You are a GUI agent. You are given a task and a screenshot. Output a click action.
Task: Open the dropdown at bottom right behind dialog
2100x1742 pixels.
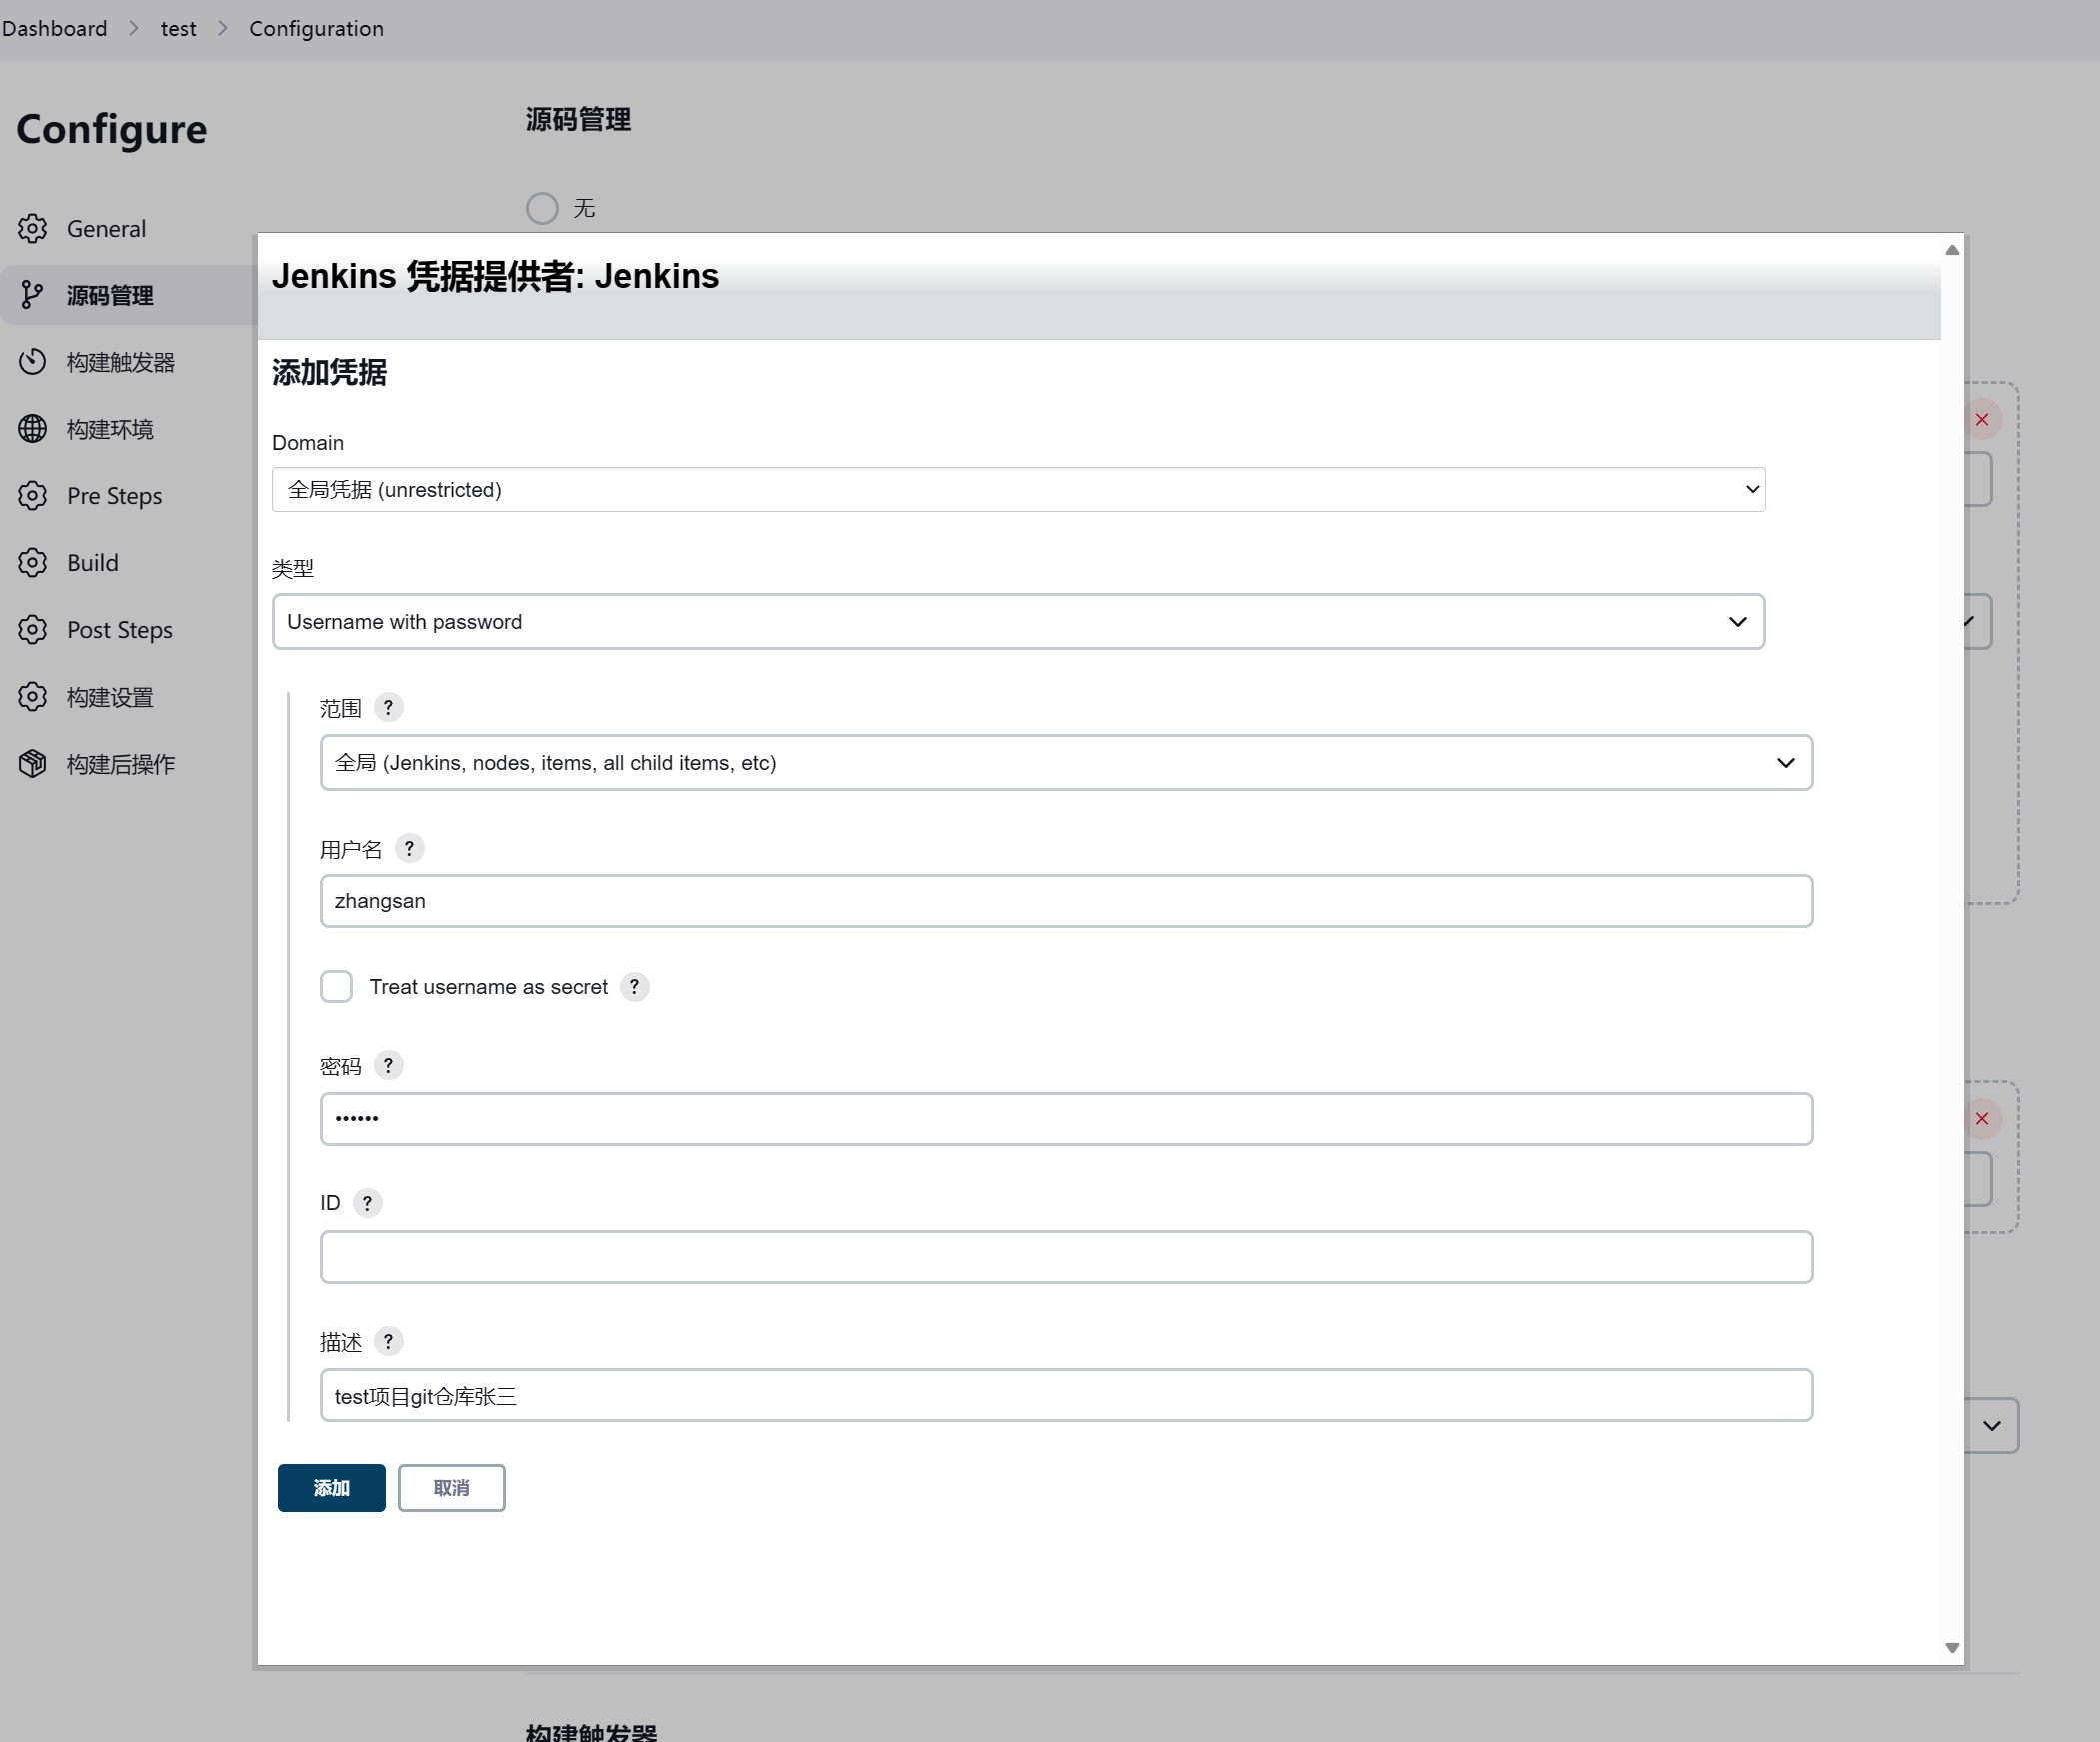click(x=1992, y=1426)
